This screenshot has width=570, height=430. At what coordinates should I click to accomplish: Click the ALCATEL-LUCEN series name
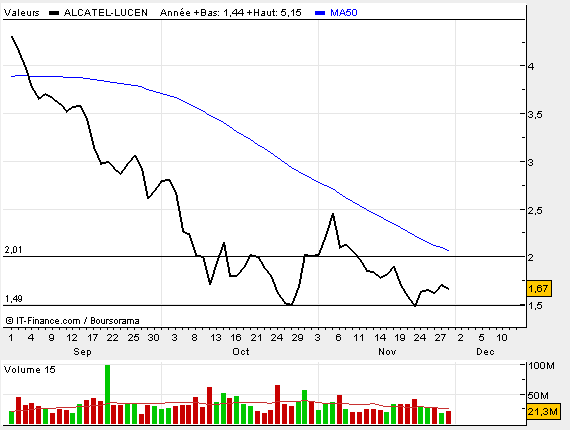106,13
